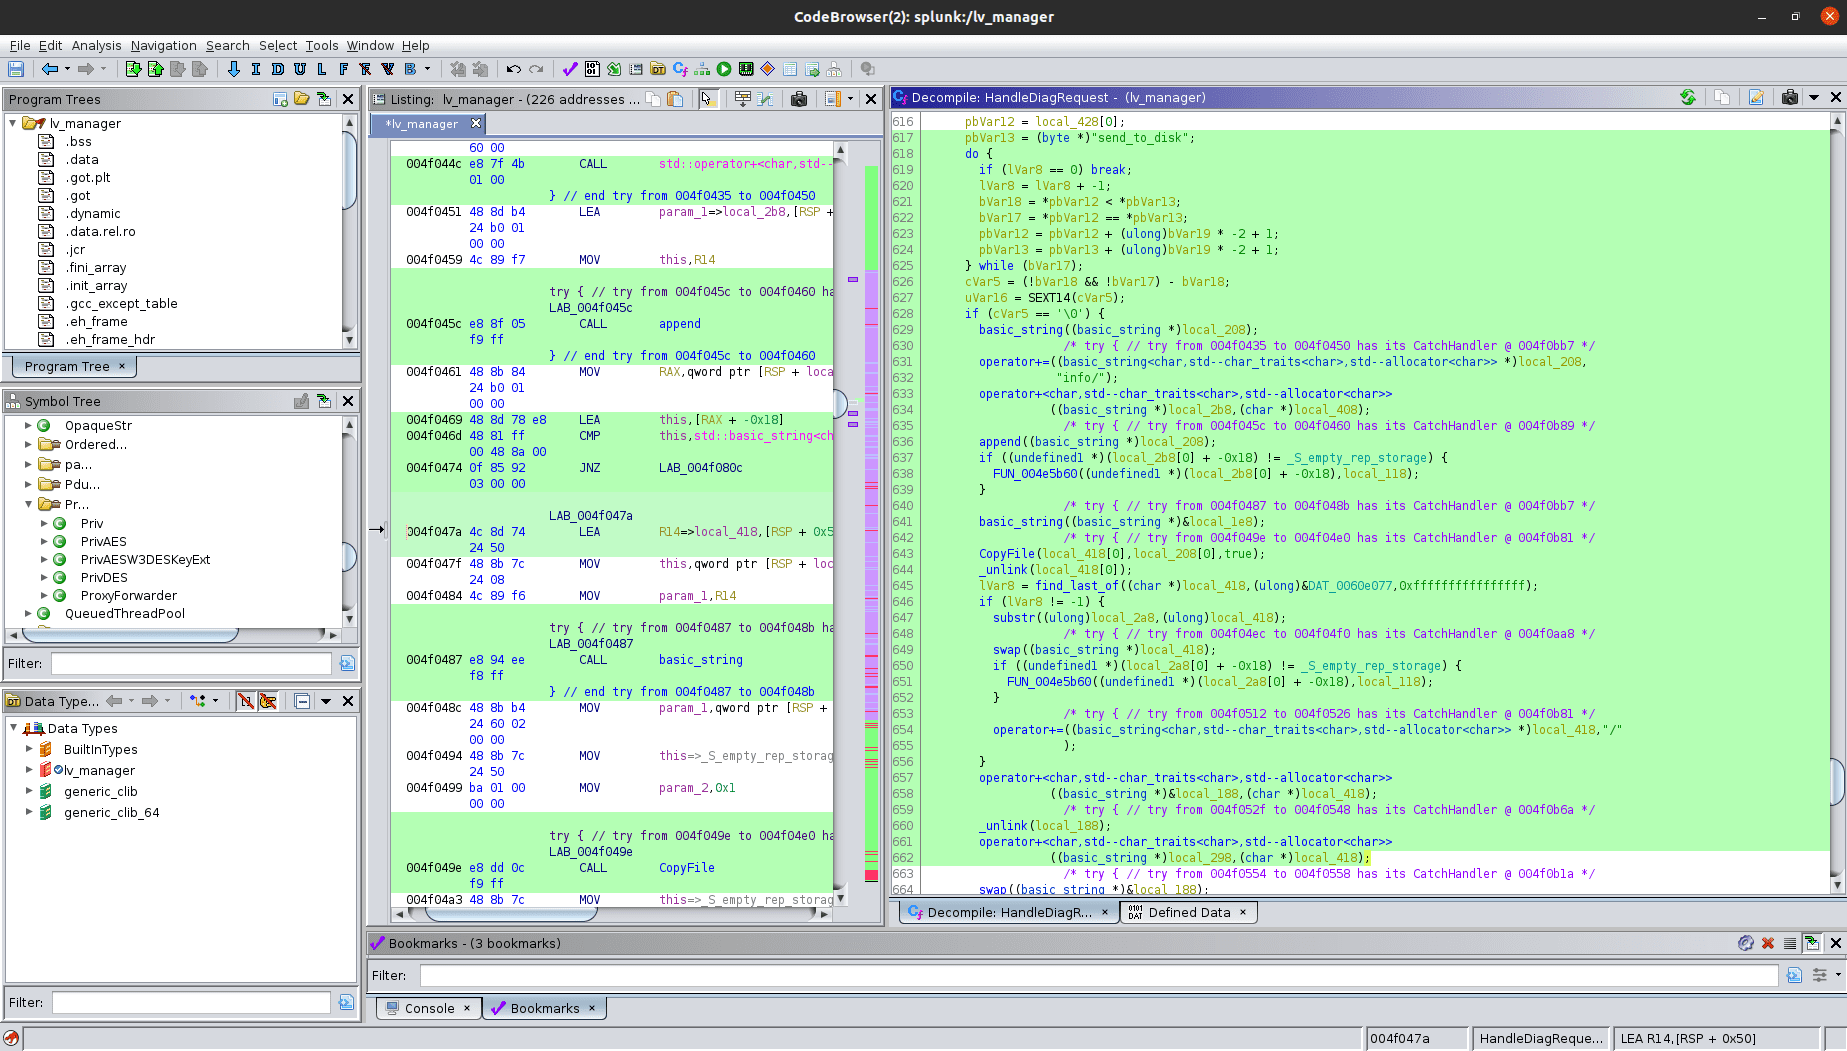Screen dimensions: 1847x1051
Task: Toggle the Listing mouse hover mode button
Action: coord(707,99)
